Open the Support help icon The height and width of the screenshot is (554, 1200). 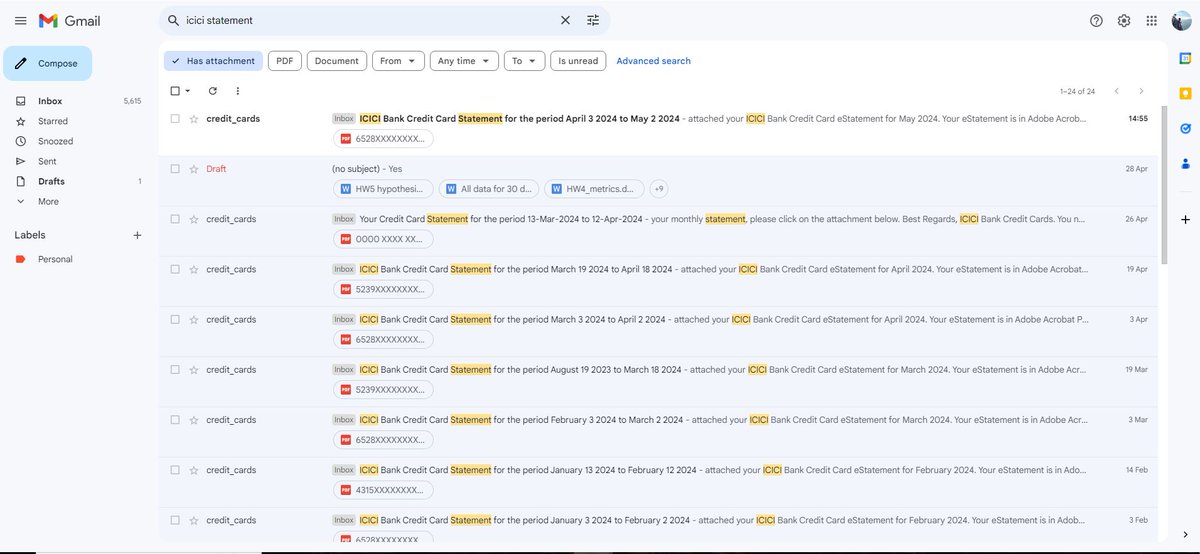(x=1096, y=20)
